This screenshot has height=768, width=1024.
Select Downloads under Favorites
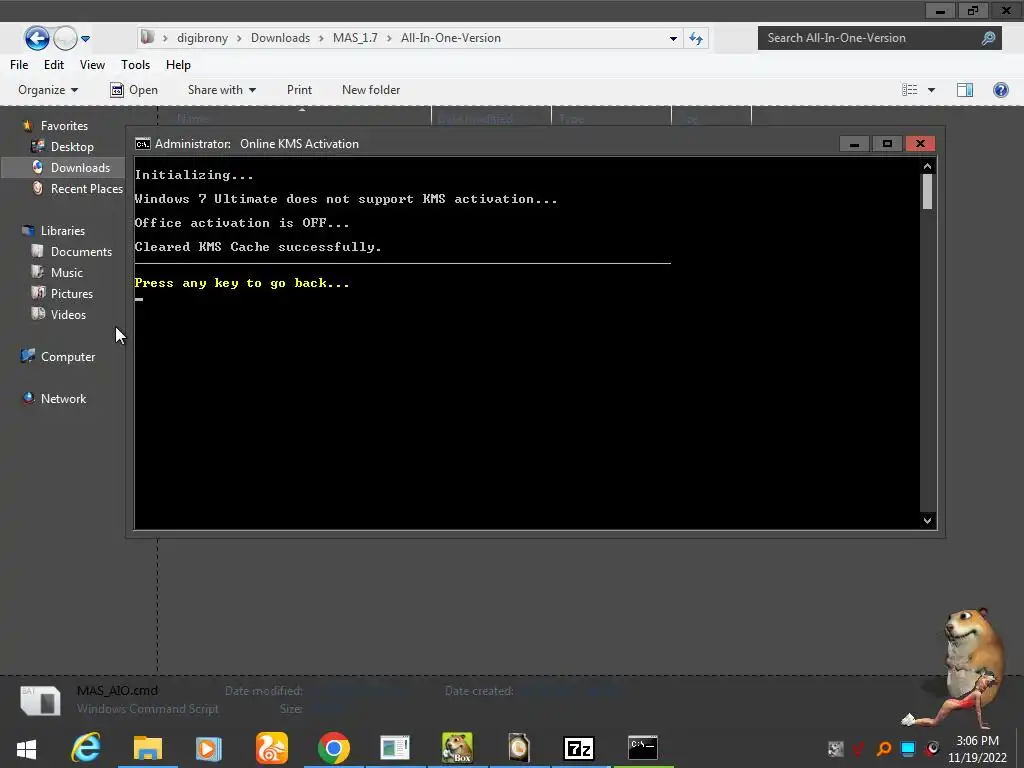(80, 168)
